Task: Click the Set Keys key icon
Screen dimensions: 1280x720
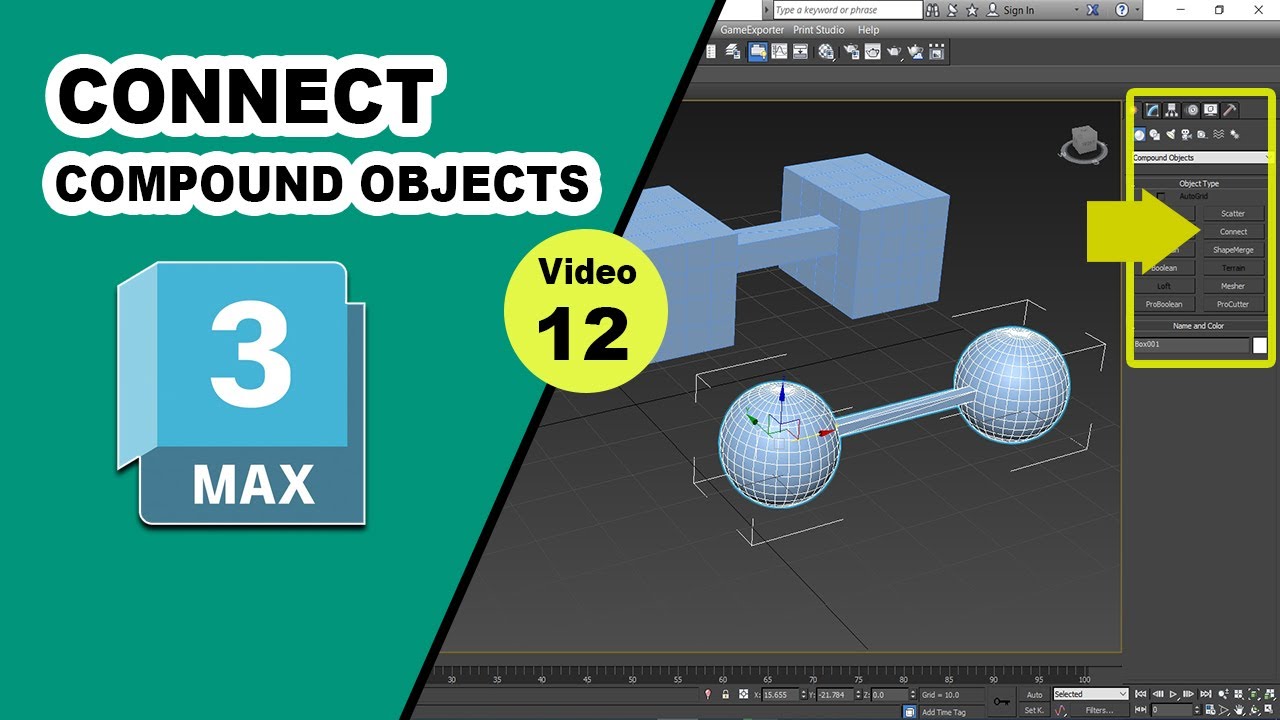Action: (x=1002, y=702)
